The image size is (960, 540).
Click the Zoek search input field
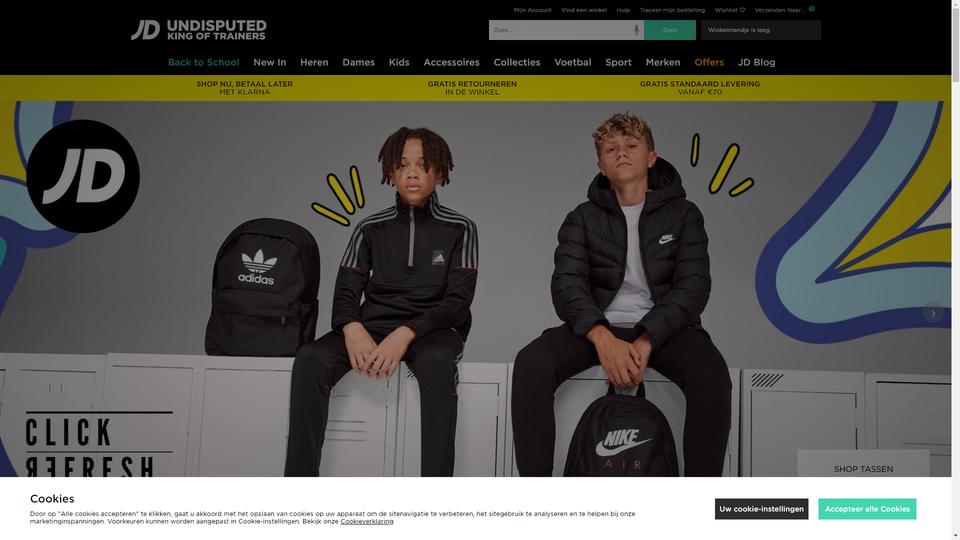560,30
